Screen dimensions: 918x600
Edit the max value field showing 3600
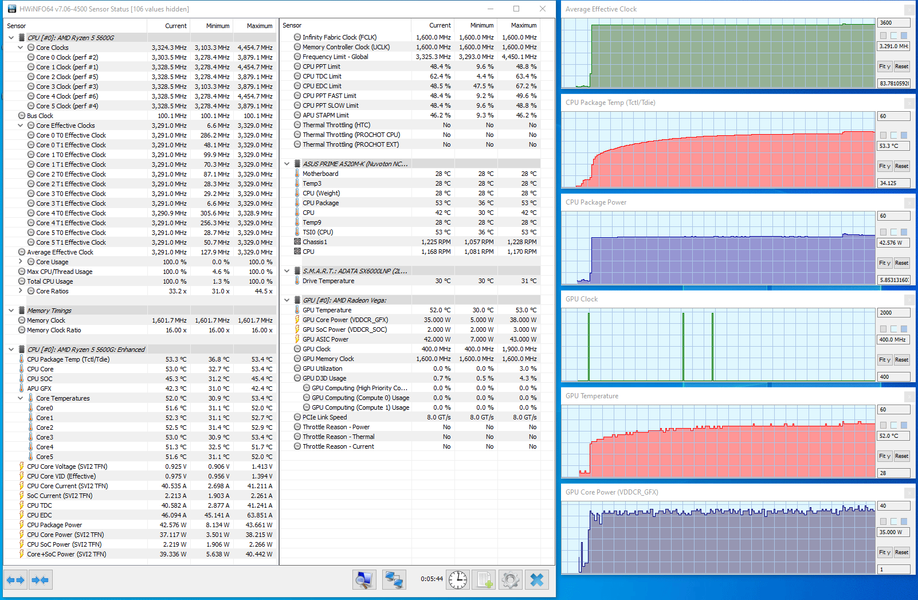pos(893,22)
